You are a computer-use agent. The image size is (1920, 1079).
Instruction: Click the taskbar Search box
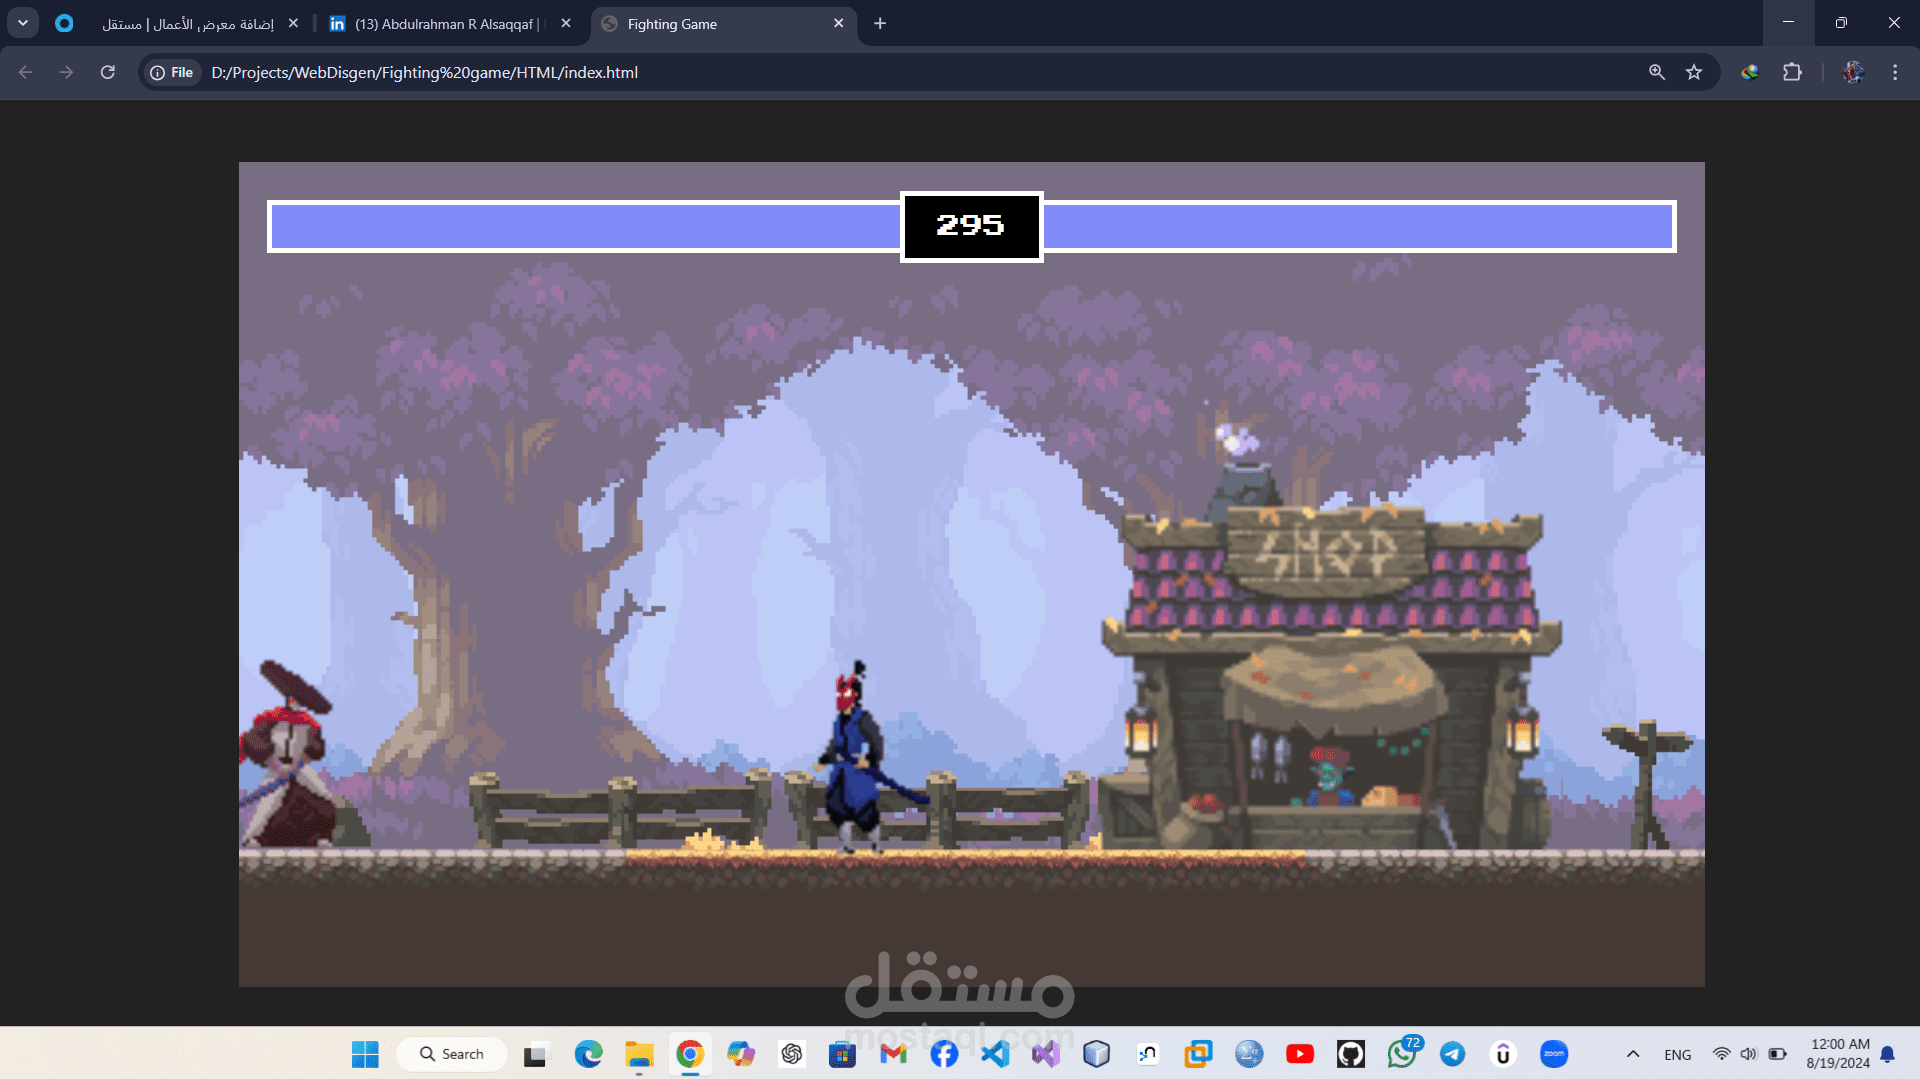click(x=452, y=1054)
